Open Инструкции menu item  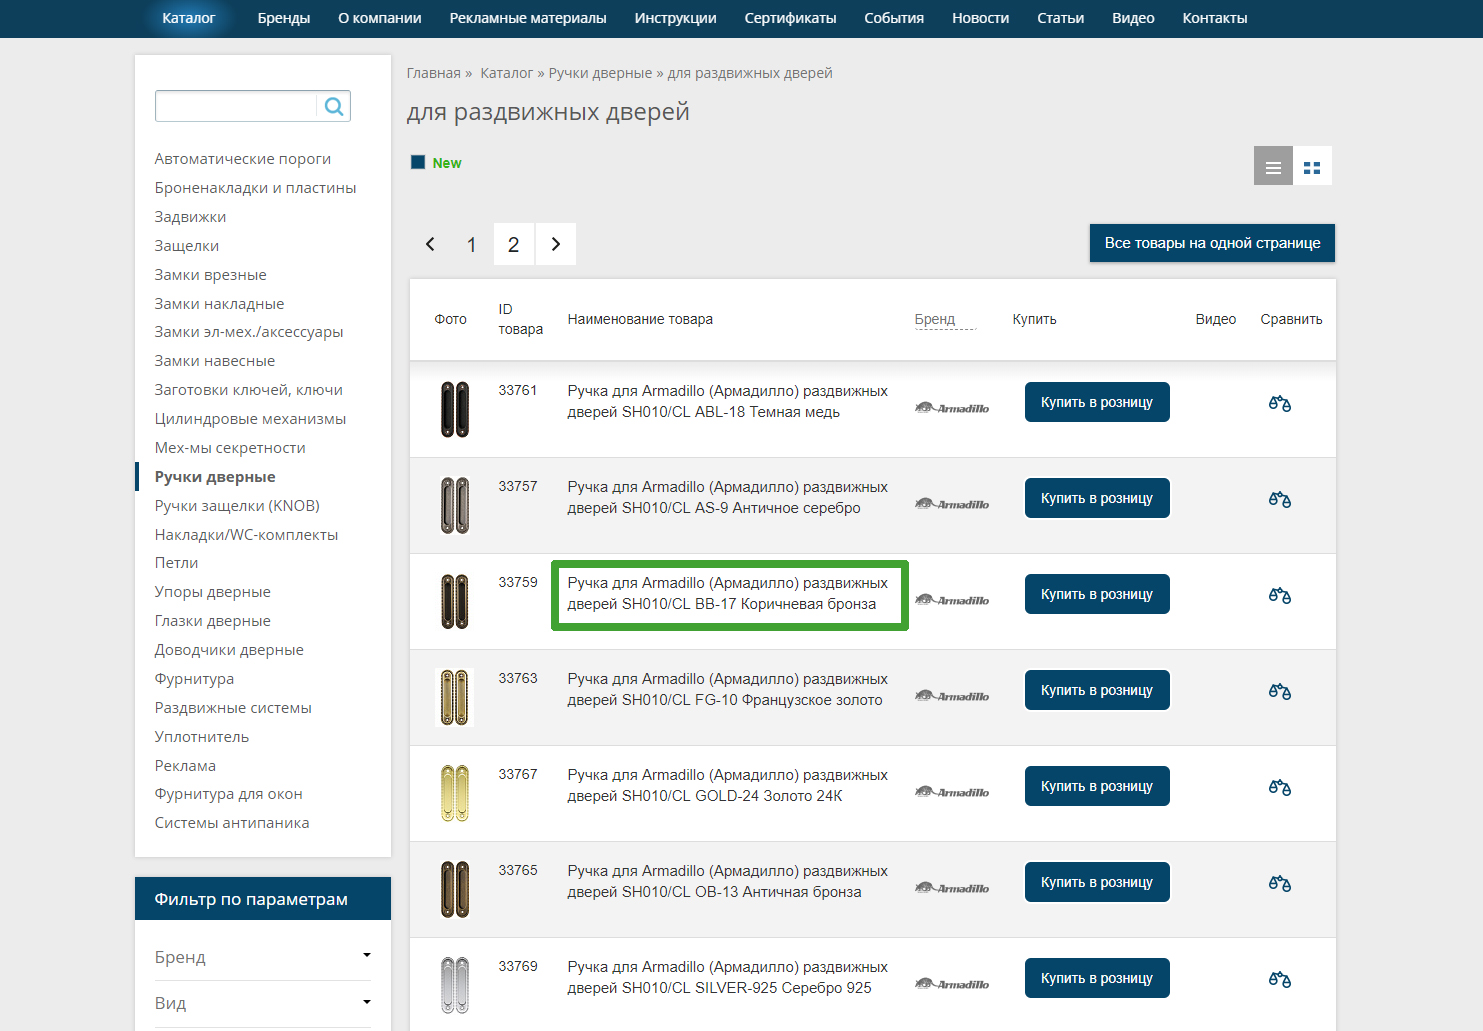coord(675,18)
